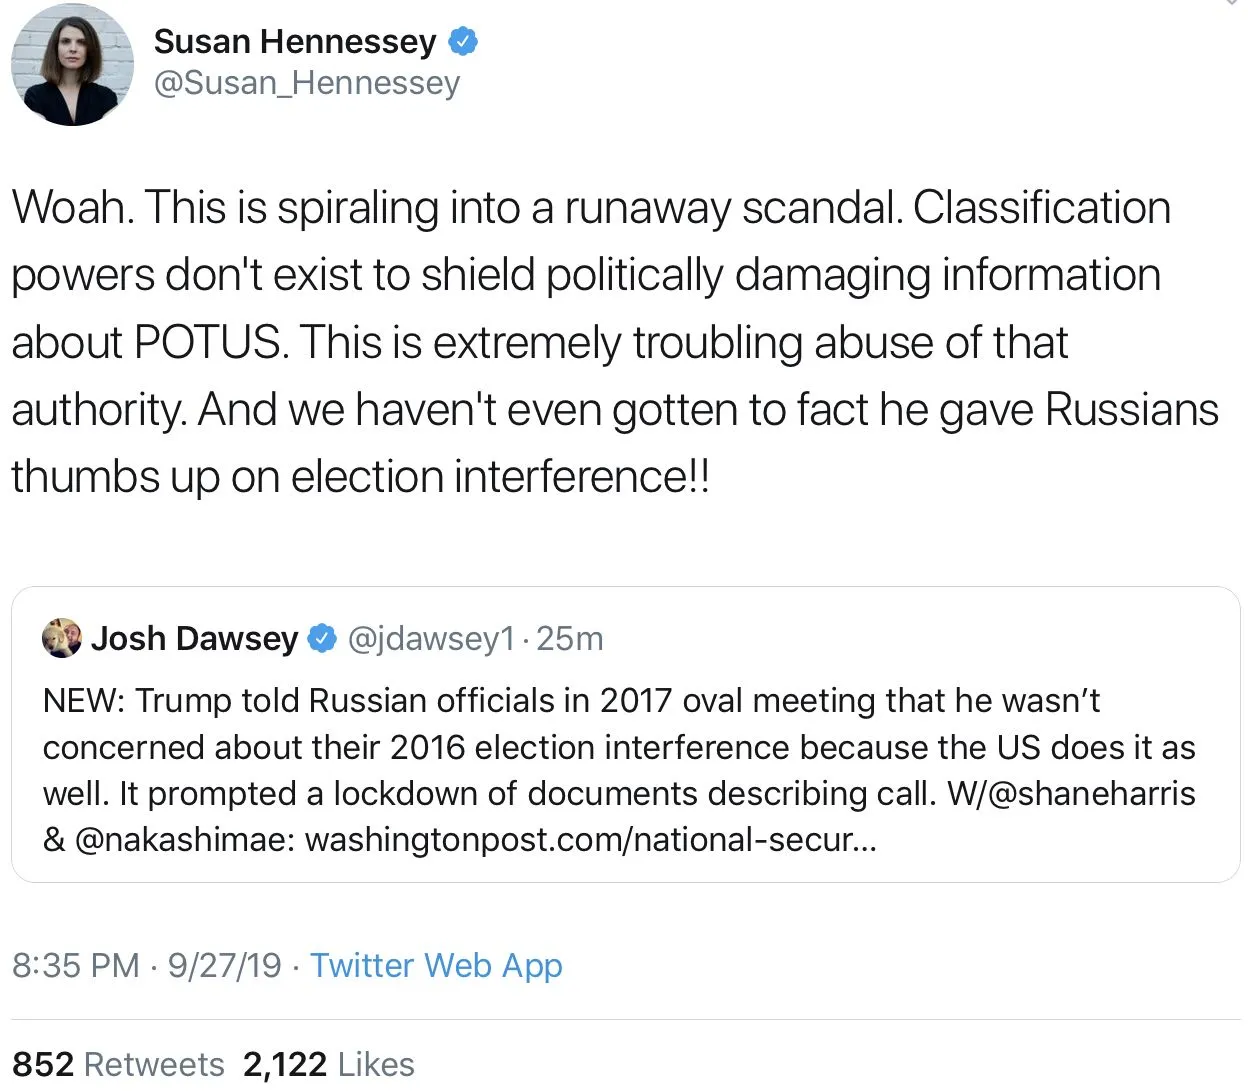Click verified badge beside Susan Hennessey
The image size is (1248, 1091).
462,42
